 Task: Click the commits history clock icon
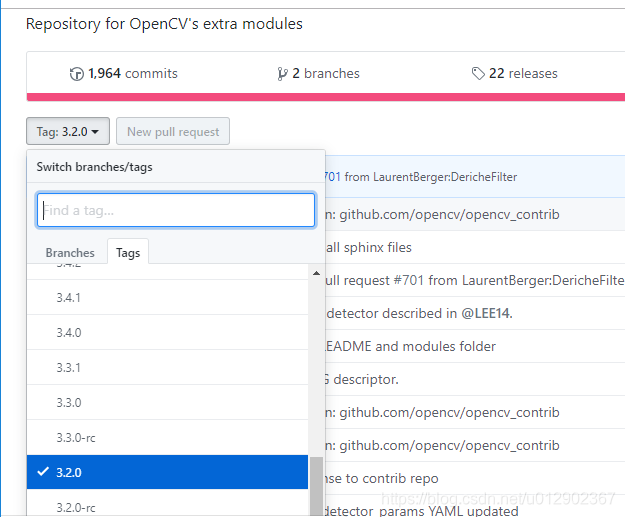click(x=77, y=74)
